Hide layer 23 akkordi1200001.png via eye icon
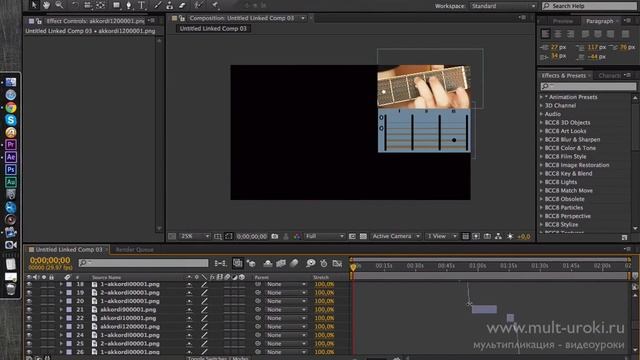 (29, 327)
